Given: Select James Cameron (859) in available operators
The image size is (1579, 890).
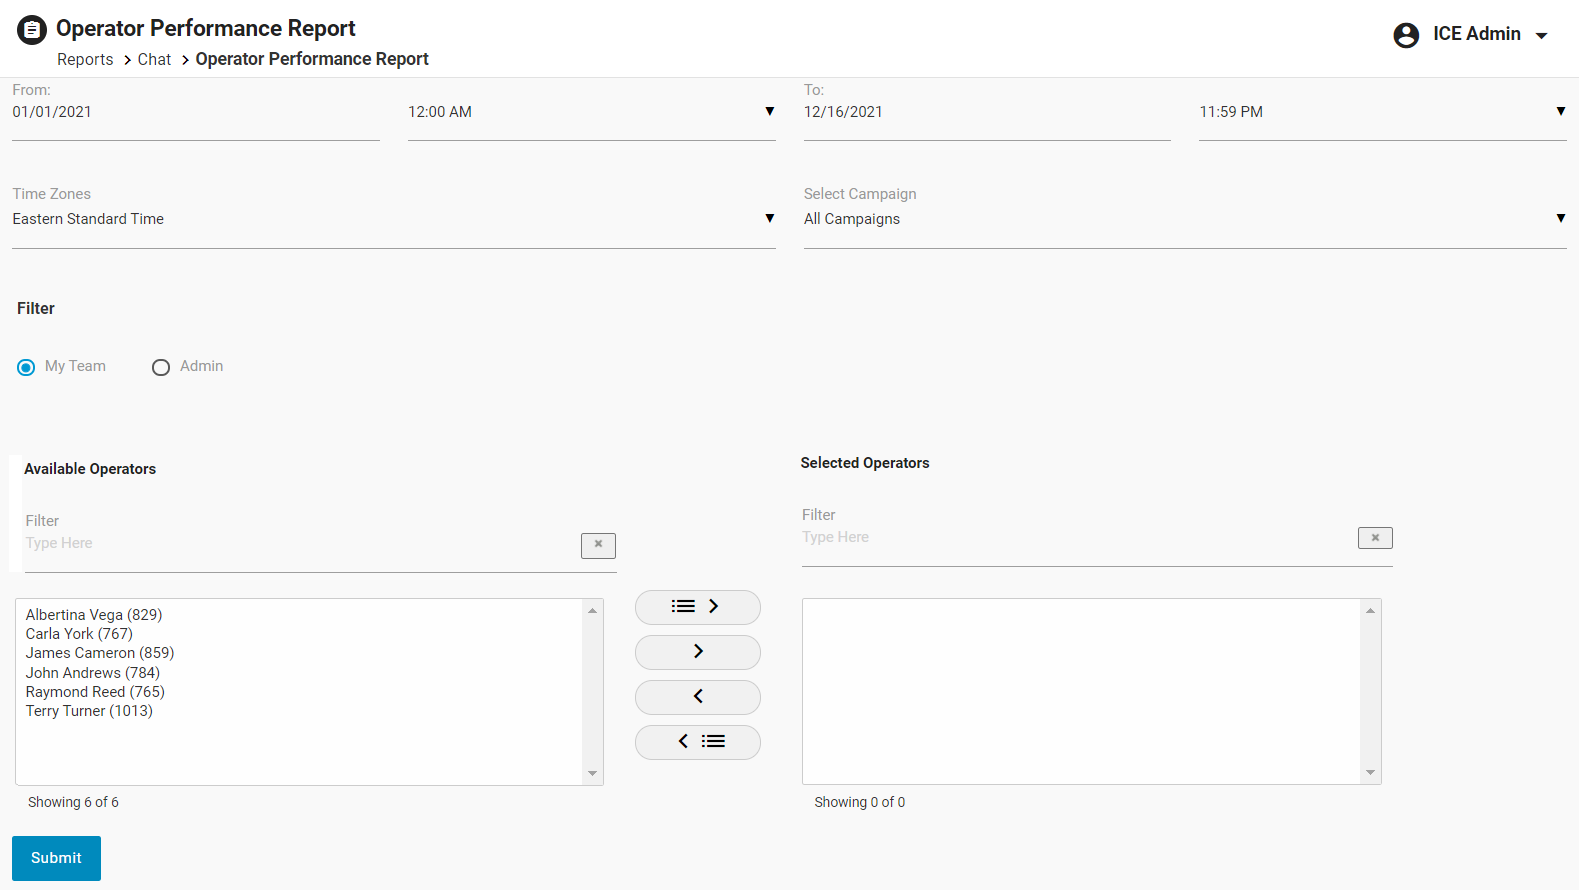Looking at the screenshot, I should click(100, 653).
